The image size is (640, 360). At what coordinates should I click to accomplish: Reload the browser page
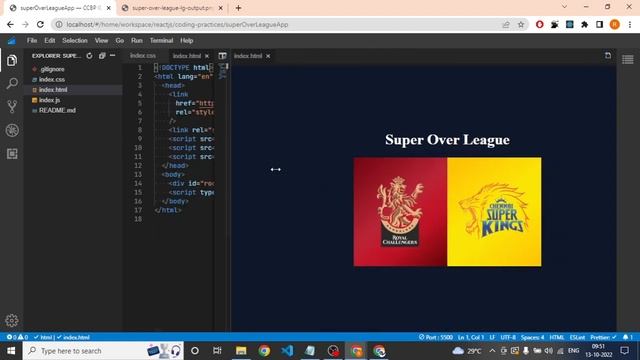tap(40, 24)
